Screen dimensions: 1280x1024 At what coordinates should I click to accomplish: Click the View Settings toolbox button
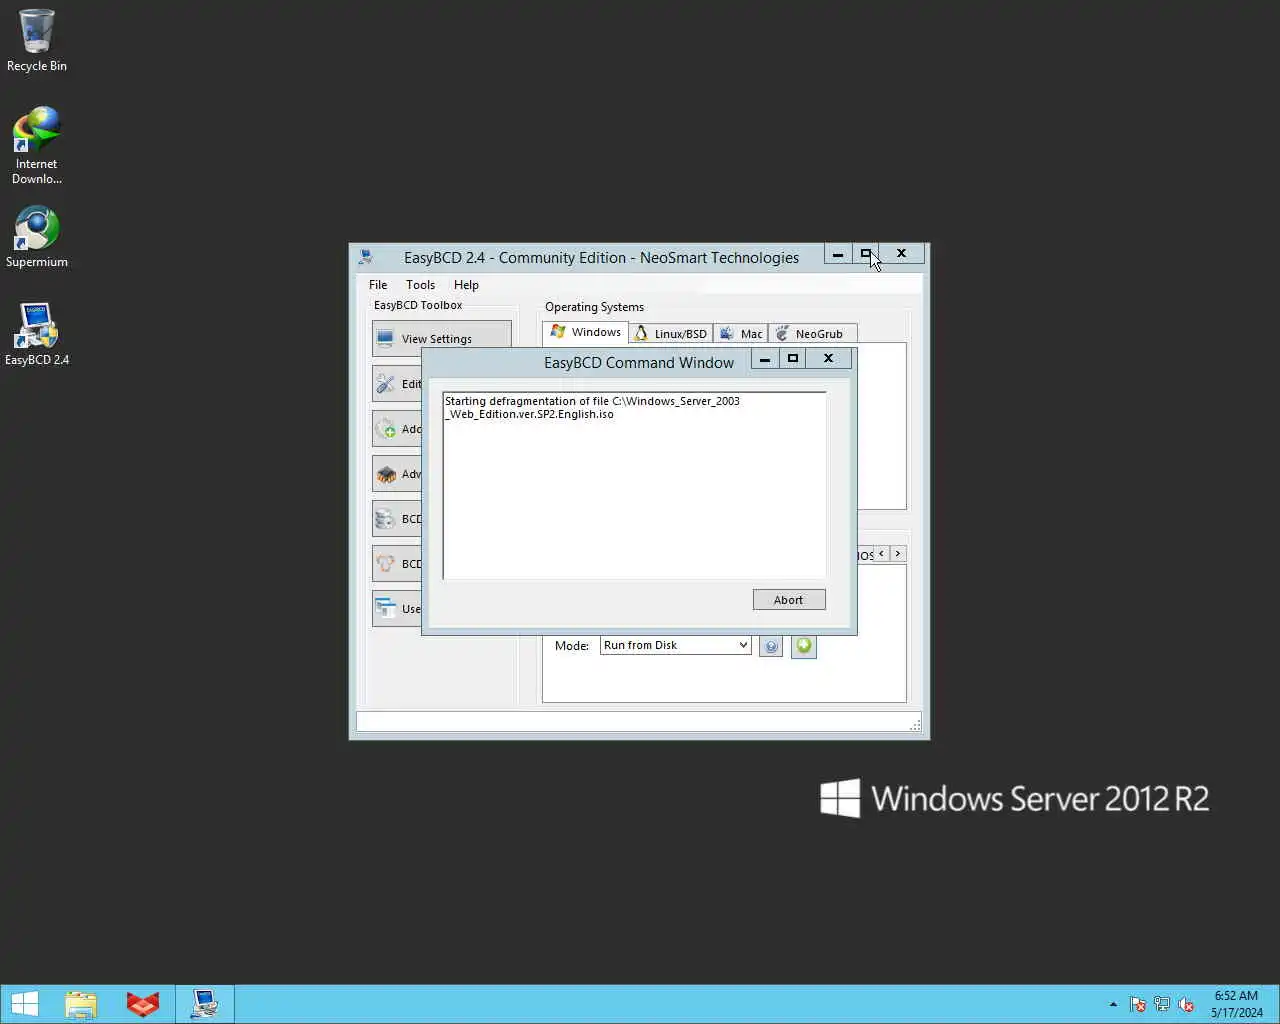441,338
